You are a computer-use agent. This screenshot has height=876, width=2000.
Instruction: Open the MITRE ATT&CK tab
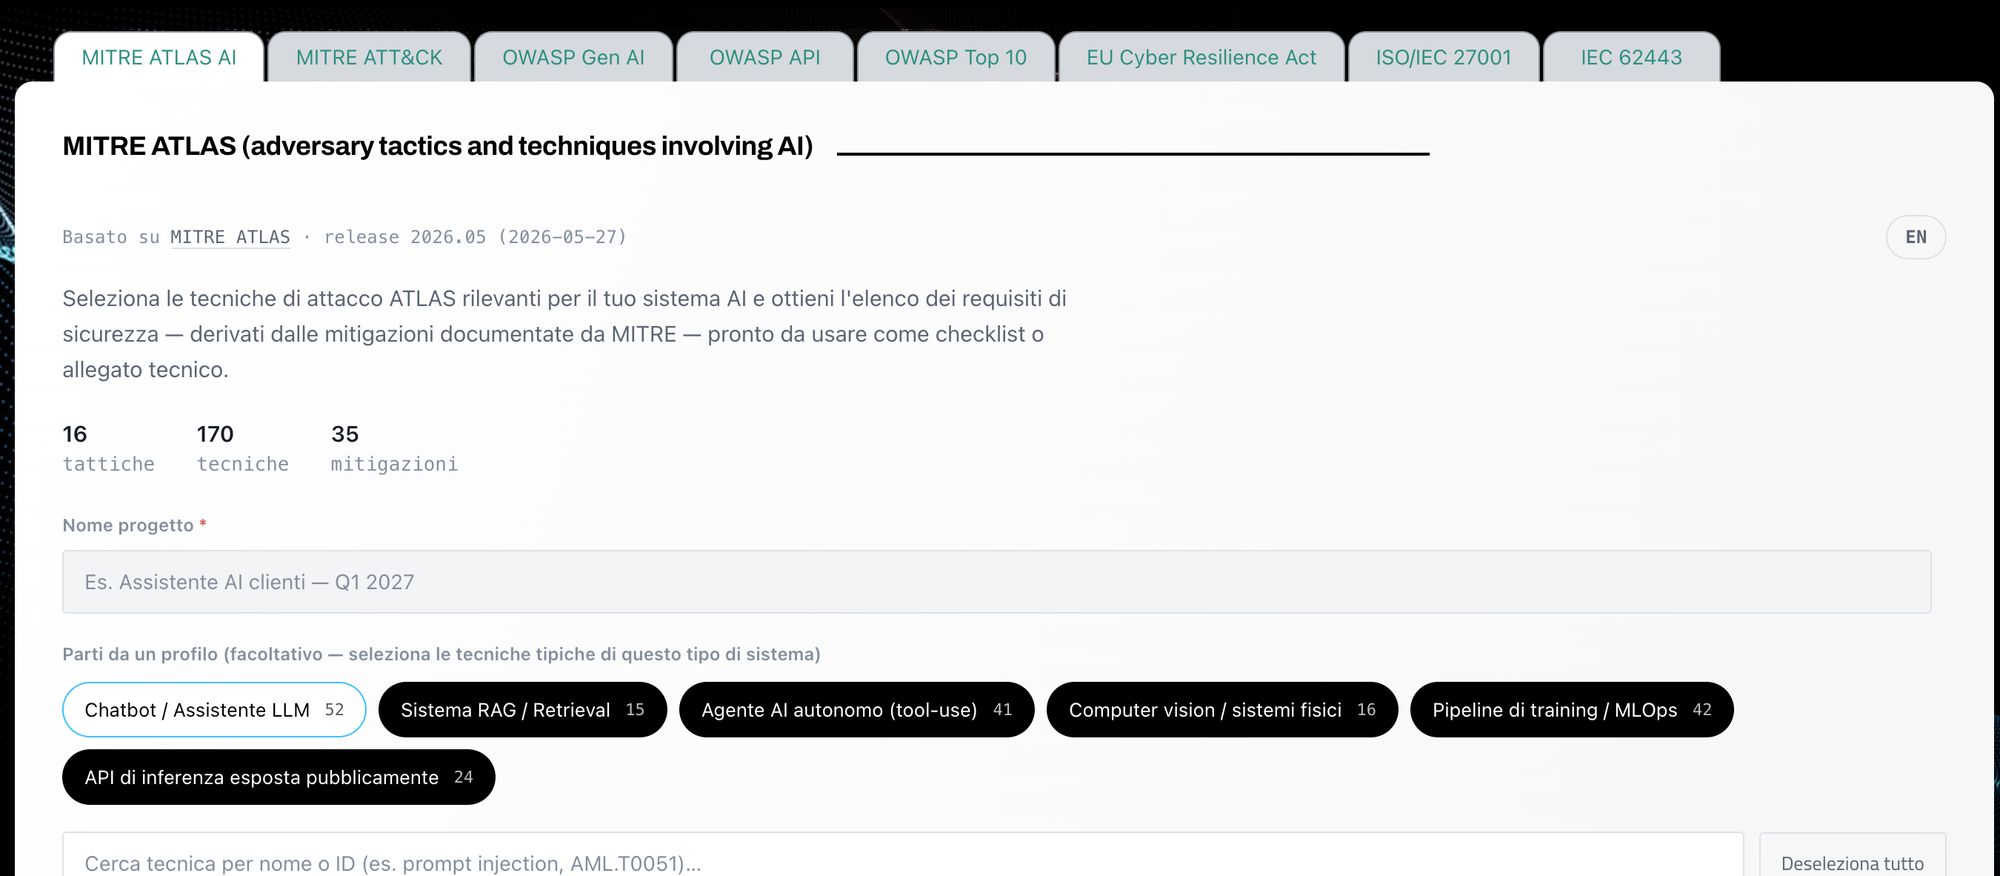click(369, 57)
